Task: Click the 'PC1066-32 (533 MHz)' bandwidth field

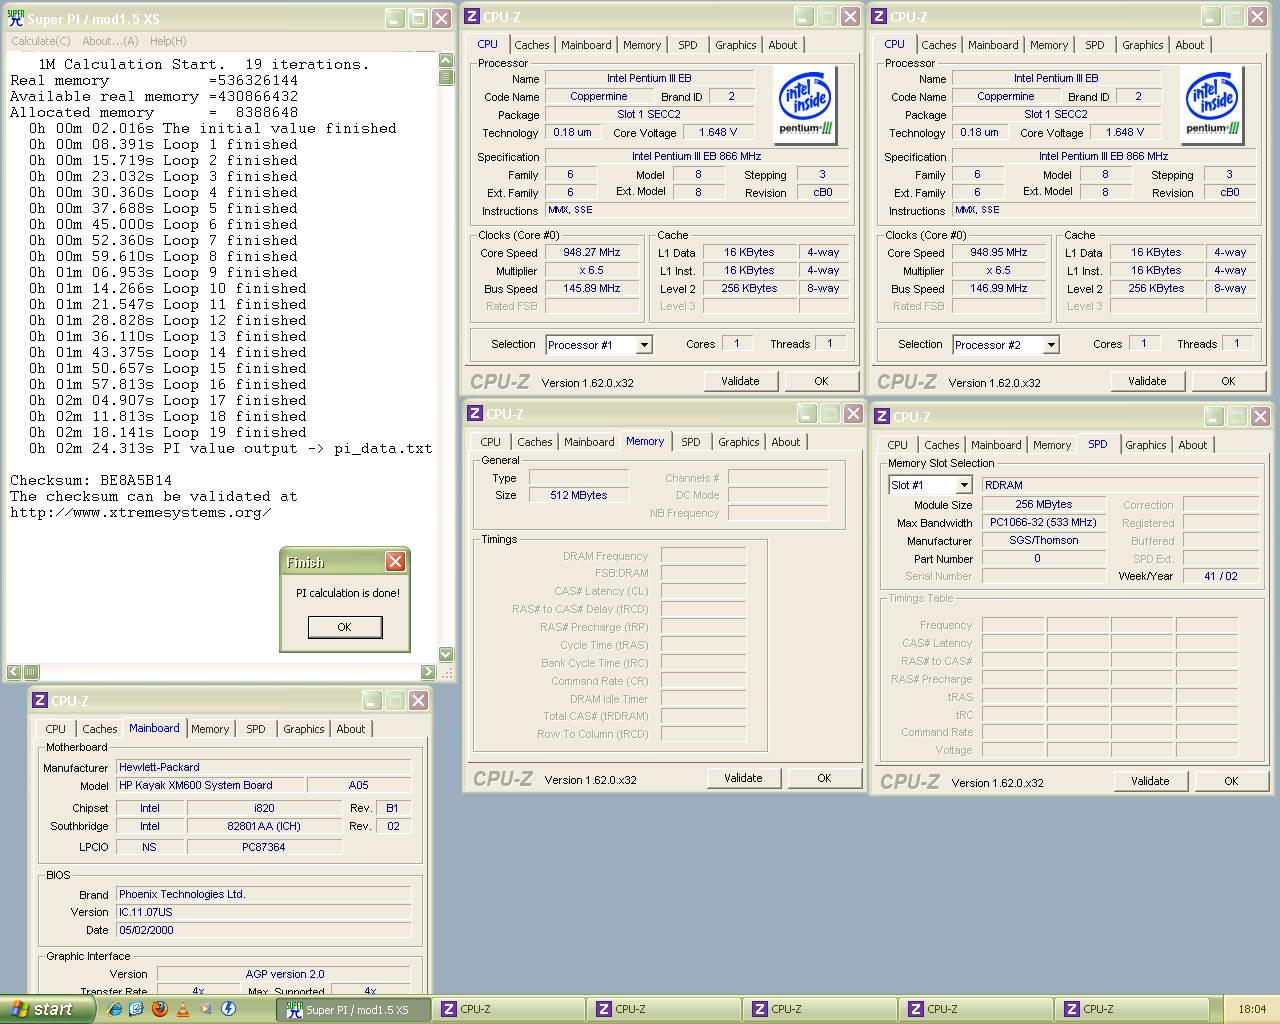Action: pos(1043,522)
